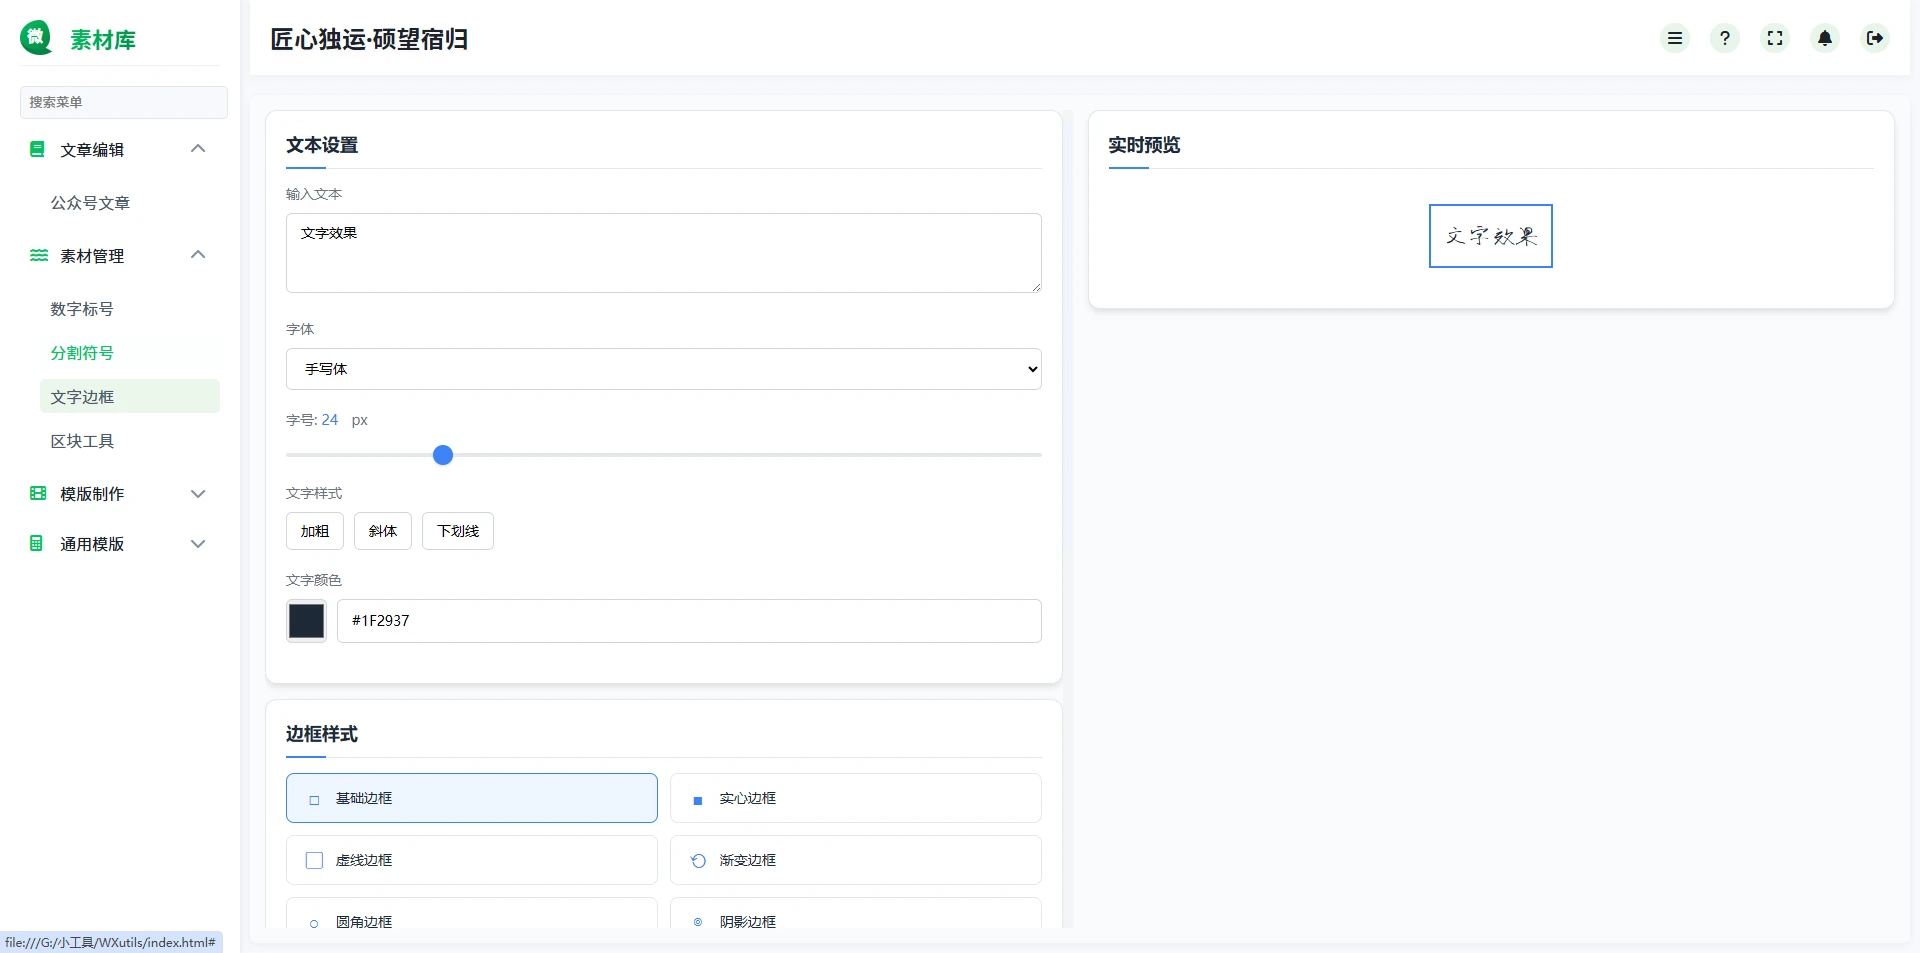Toggle 加粗 bold text style
Viewport: 1920px width, 953px height.
tap(315, 531)
